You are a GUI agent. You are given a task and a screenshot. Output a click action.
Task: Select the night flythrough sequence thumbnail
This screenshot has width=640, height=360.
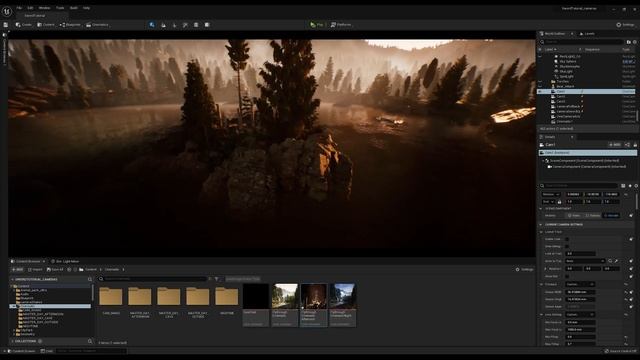(342, 305)
